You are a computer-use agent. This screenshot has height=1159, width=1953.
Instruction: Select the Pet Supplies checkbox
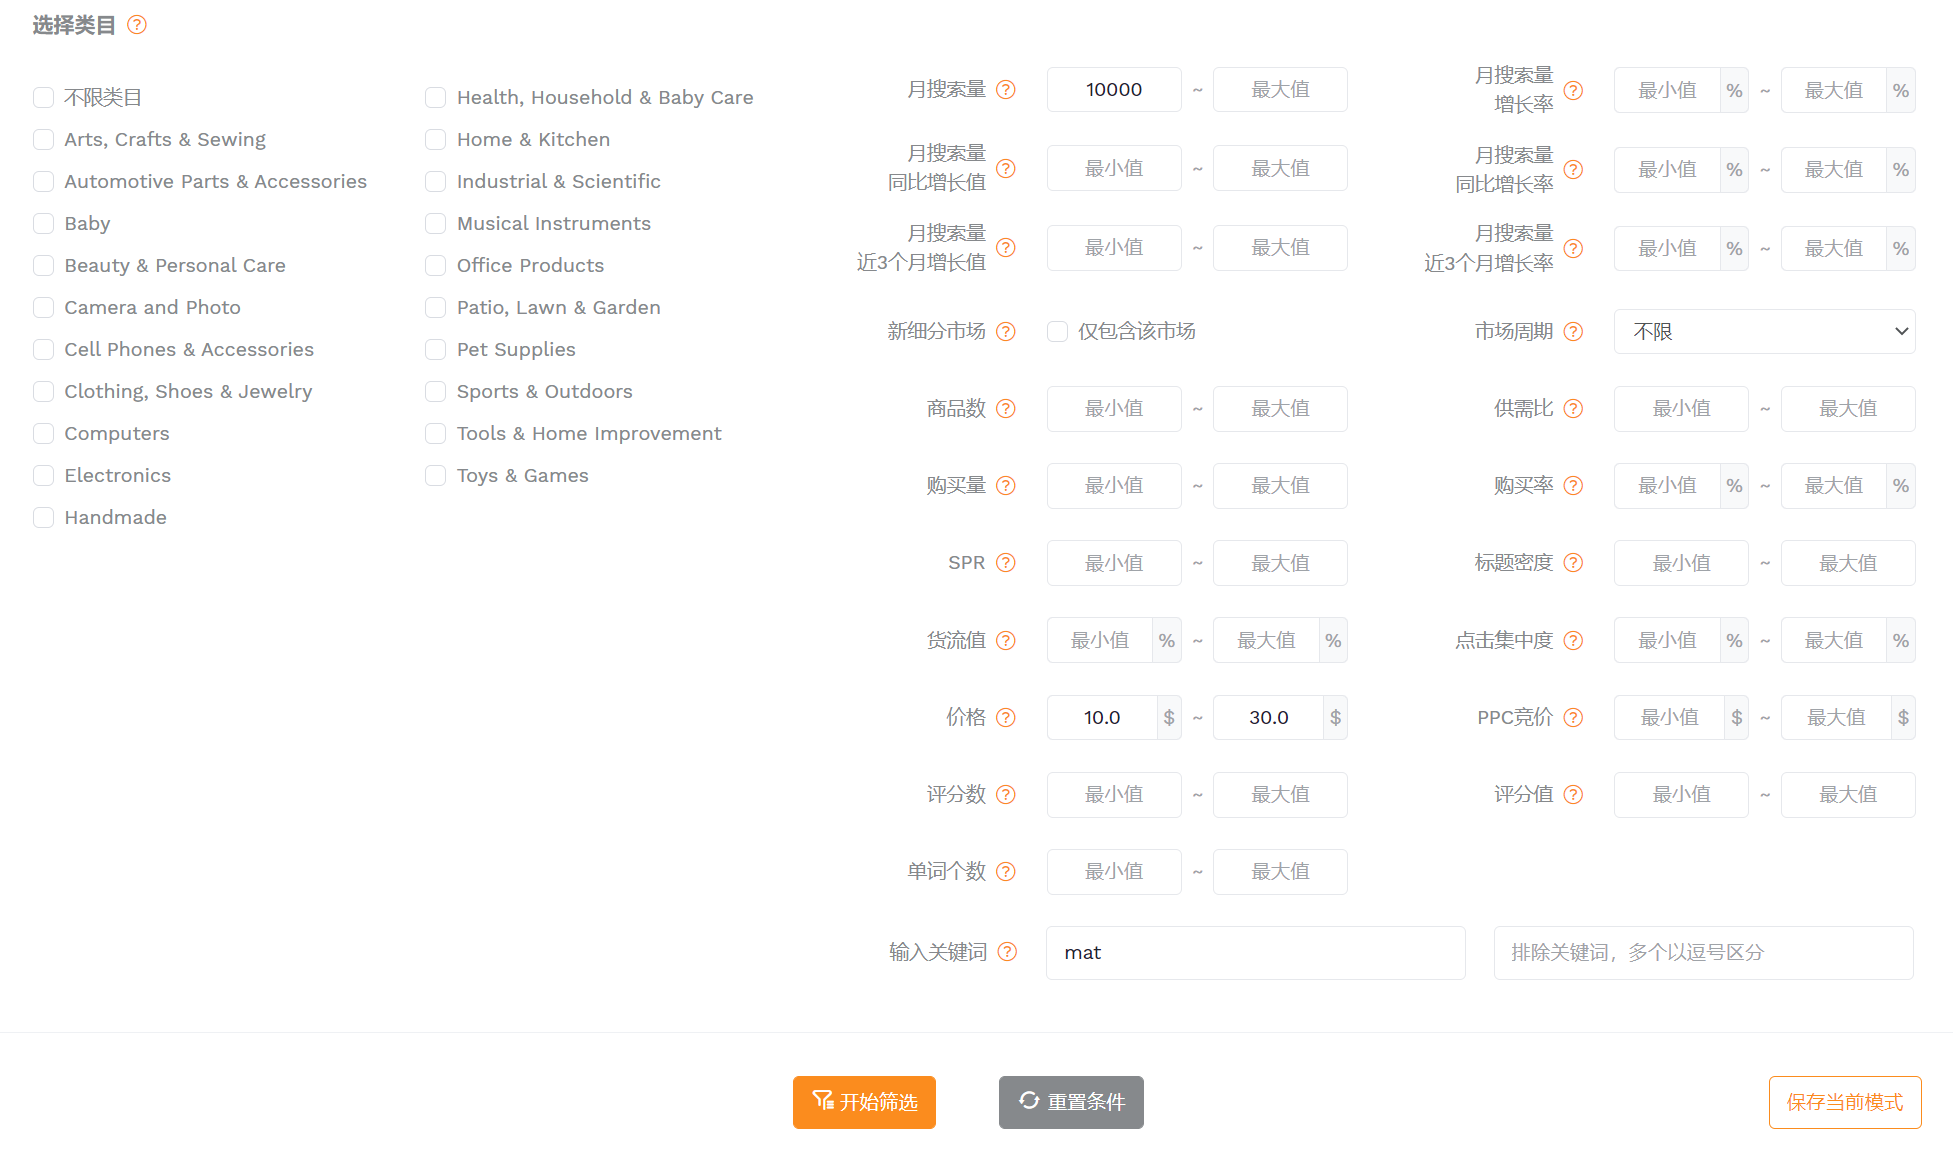pyautogui.click(x=435, y=350)
